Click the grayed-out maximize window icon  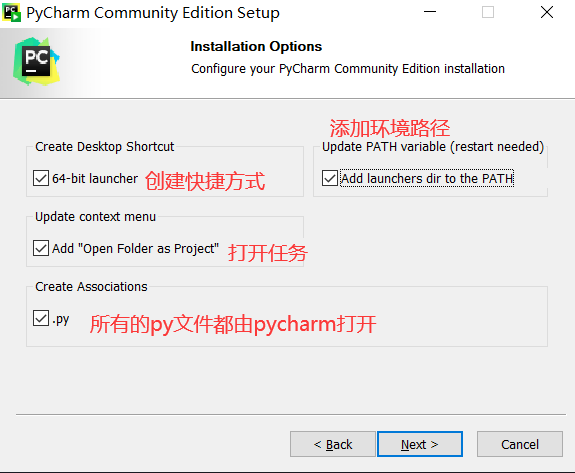pyautogui.click(x=488, y=12)
